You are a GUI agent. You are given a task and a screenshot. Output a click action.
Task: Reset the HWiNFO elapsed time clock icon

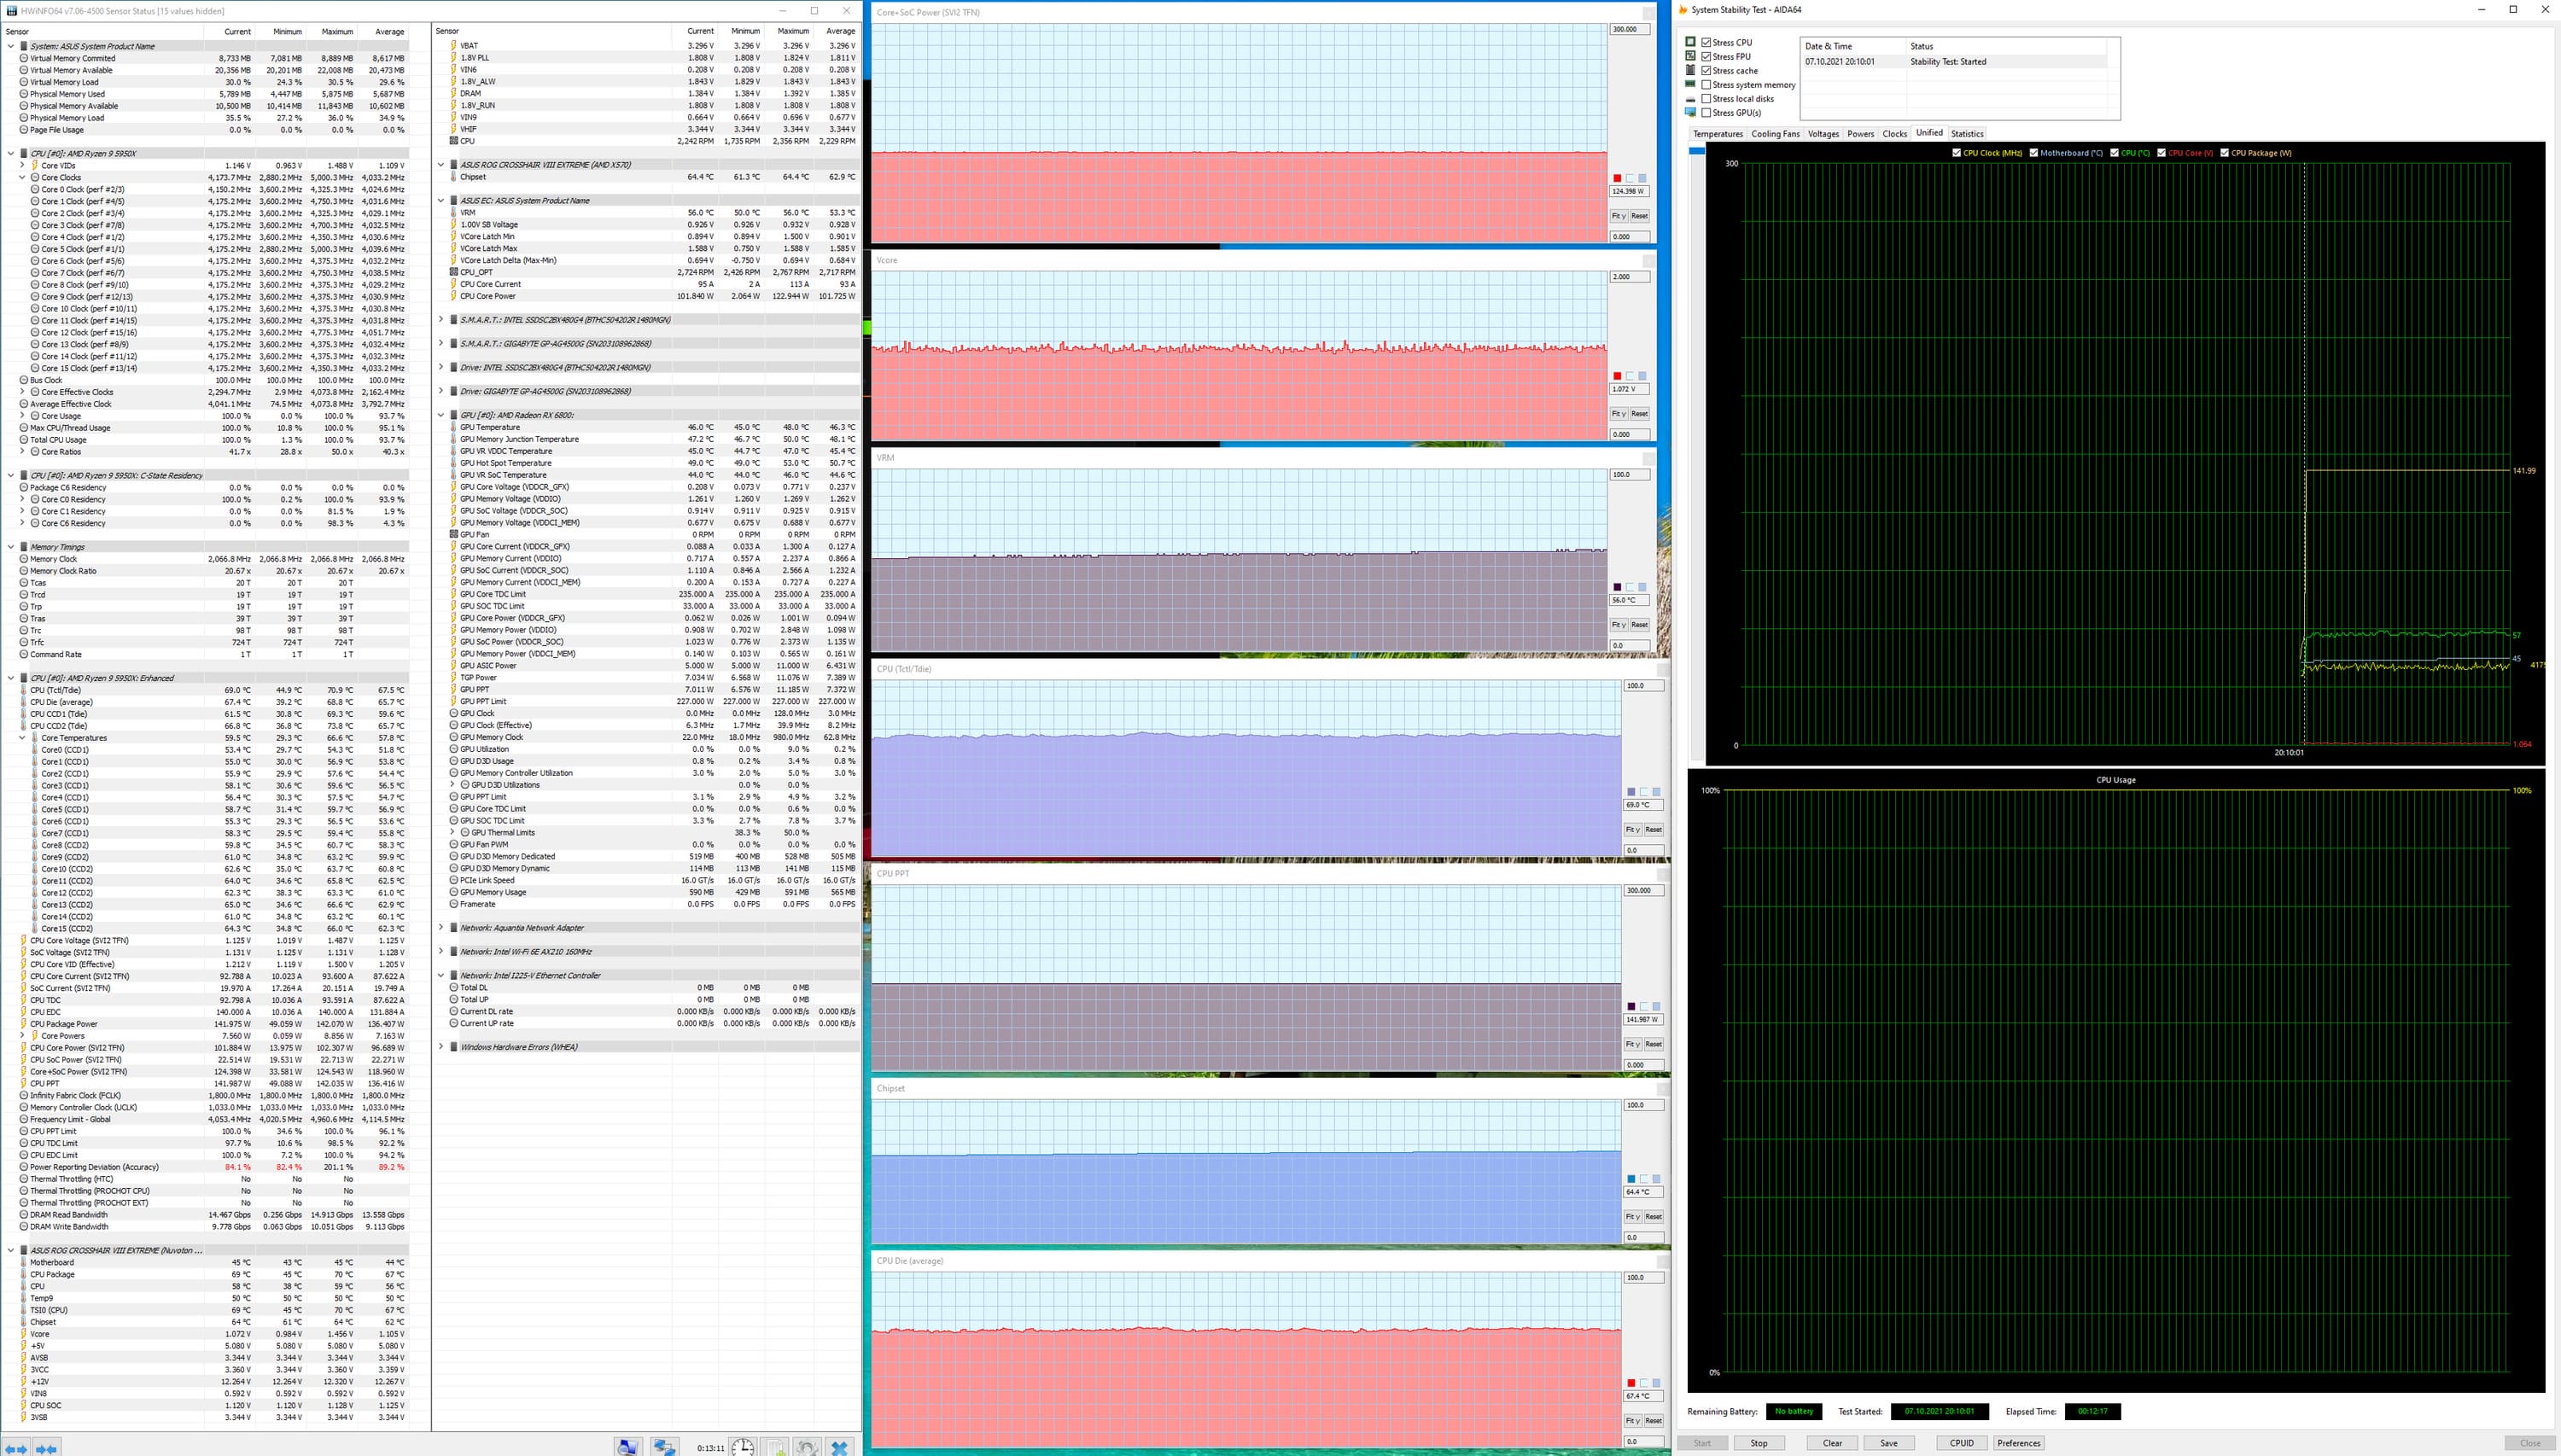(742, 1447)
